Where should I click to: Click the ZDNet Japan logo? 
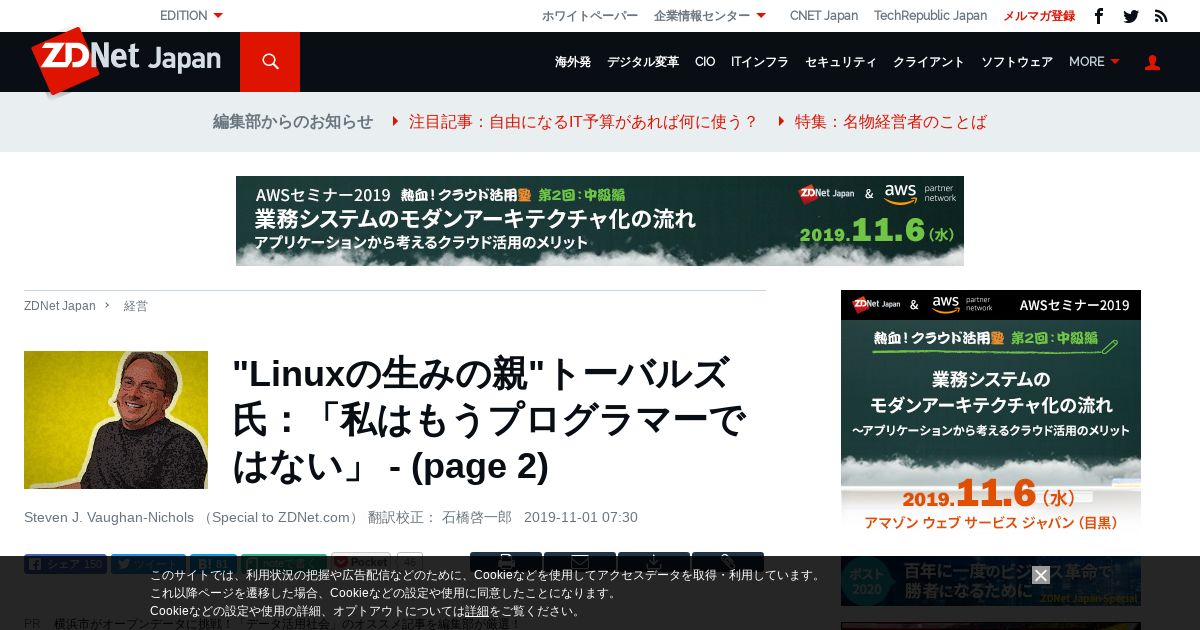pos(126,60)
